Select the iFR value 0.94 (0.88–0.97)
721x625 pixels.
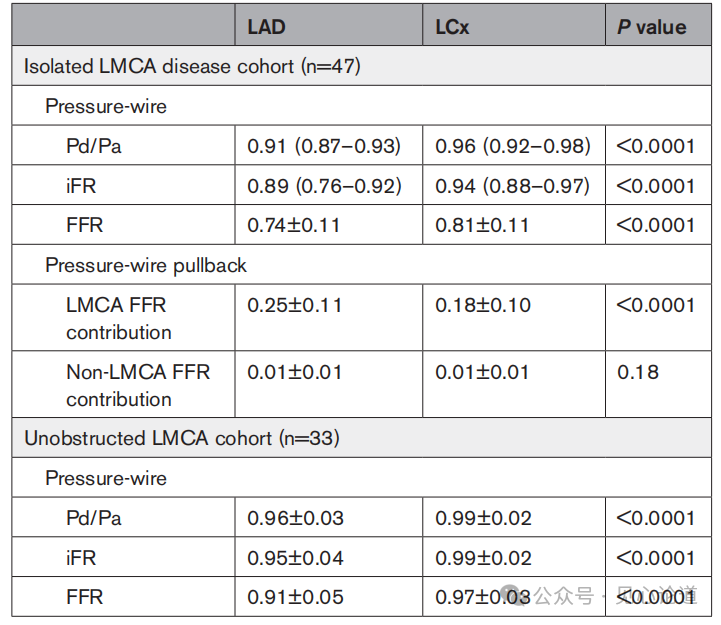coord(512,186)
